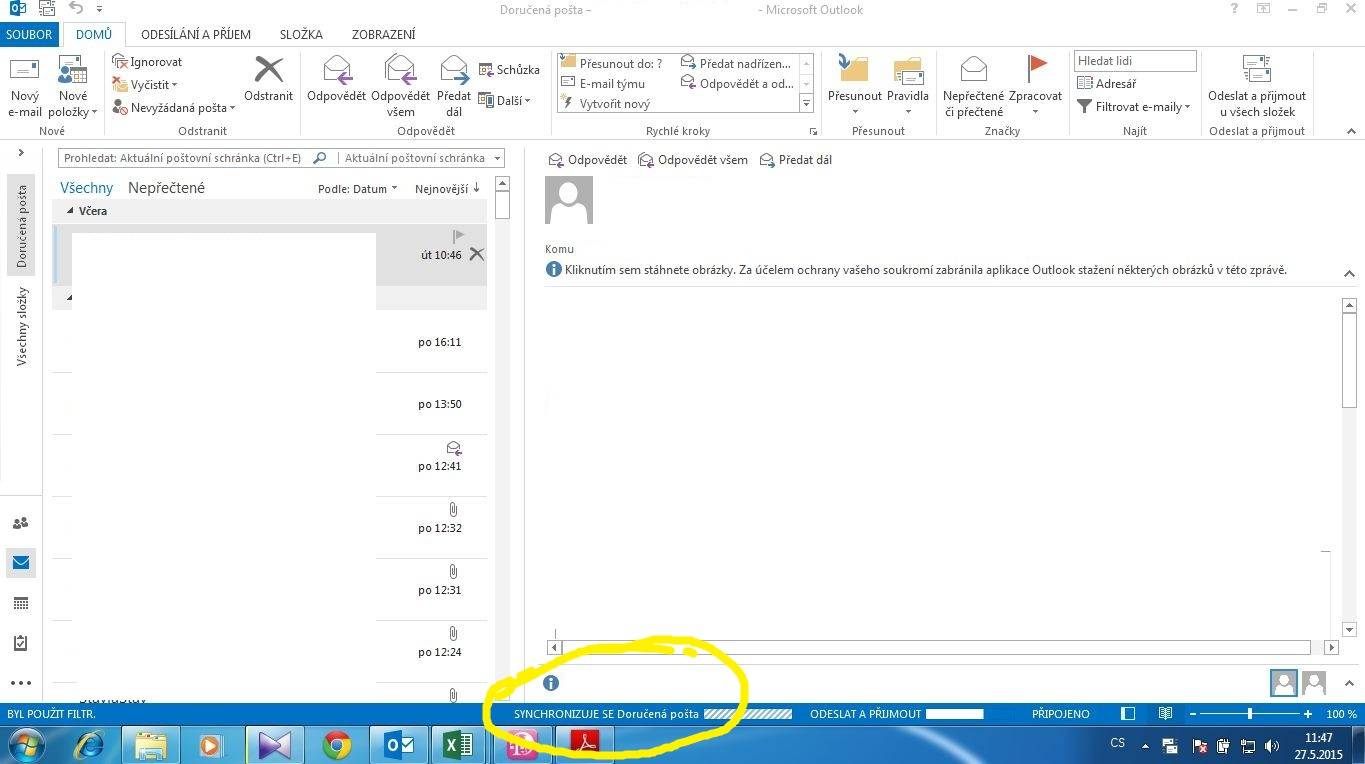Open the Tasks navigation icon
Viewport: 1365px width, 764px height.
[x=20, y=643]
